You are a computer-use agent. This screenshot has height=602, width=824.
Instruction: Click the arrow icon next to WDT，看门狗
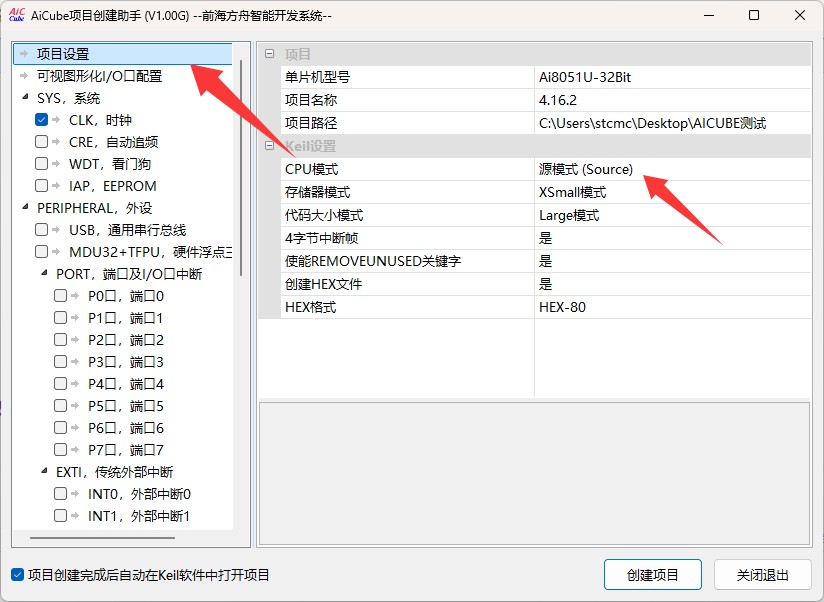click(56, 164)
